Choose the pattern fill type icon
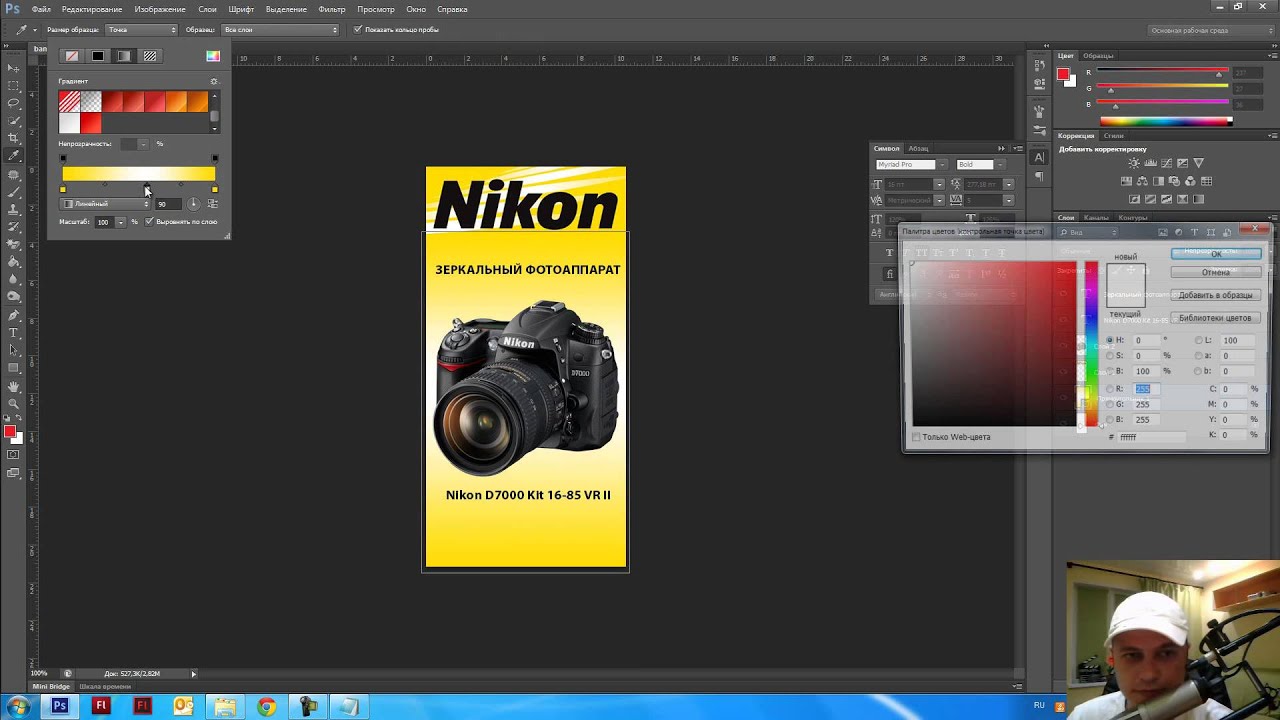The width and height of the screenshot is (1280, 720). pyautogui.click(x=149, y=56)
